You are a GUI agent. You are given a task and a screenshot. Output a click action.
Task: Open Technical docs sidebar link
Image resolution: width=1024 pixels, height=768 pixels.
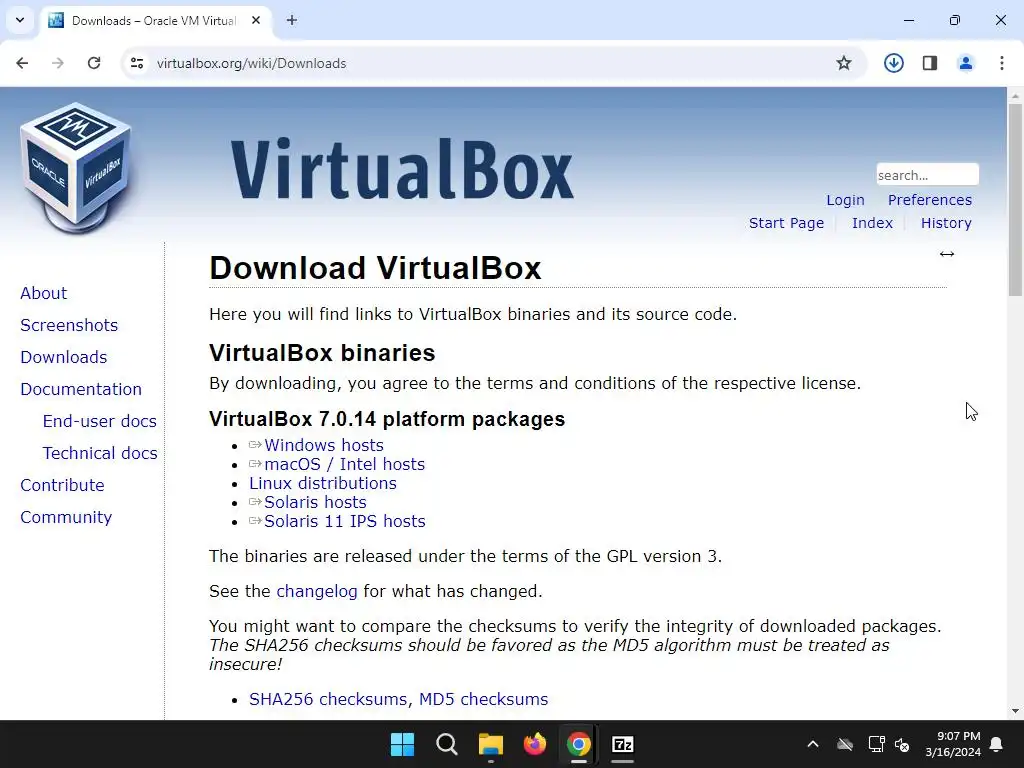100,453
